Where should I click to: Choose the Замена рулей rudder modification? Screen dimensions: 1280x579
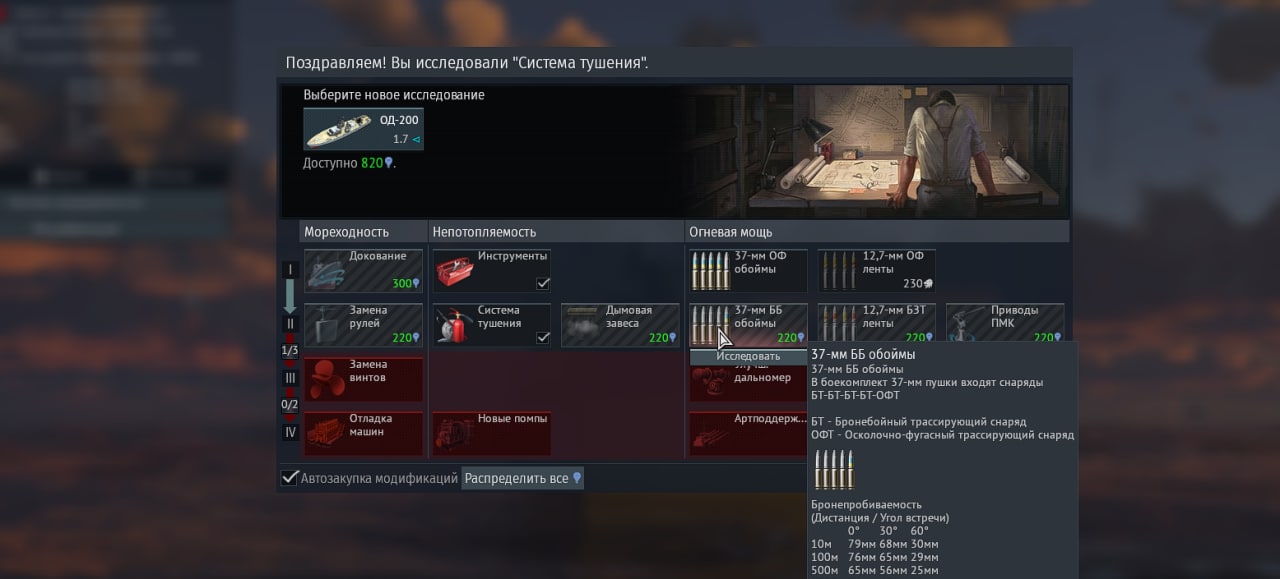(363, 325)
